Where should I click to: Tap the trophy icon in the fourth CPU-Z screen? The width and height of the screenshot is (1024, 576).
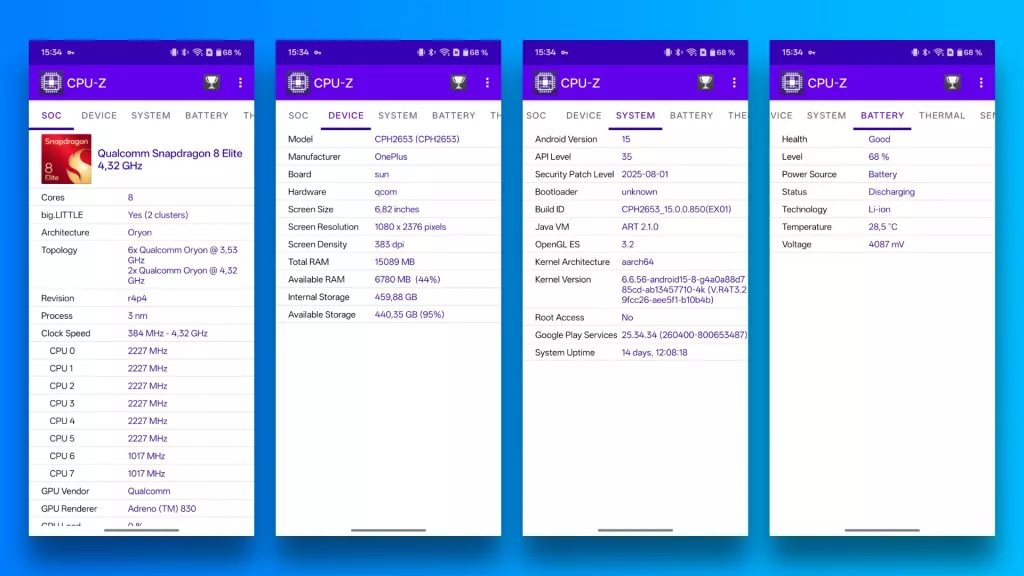pyautogui.click(x=952, y=82)
